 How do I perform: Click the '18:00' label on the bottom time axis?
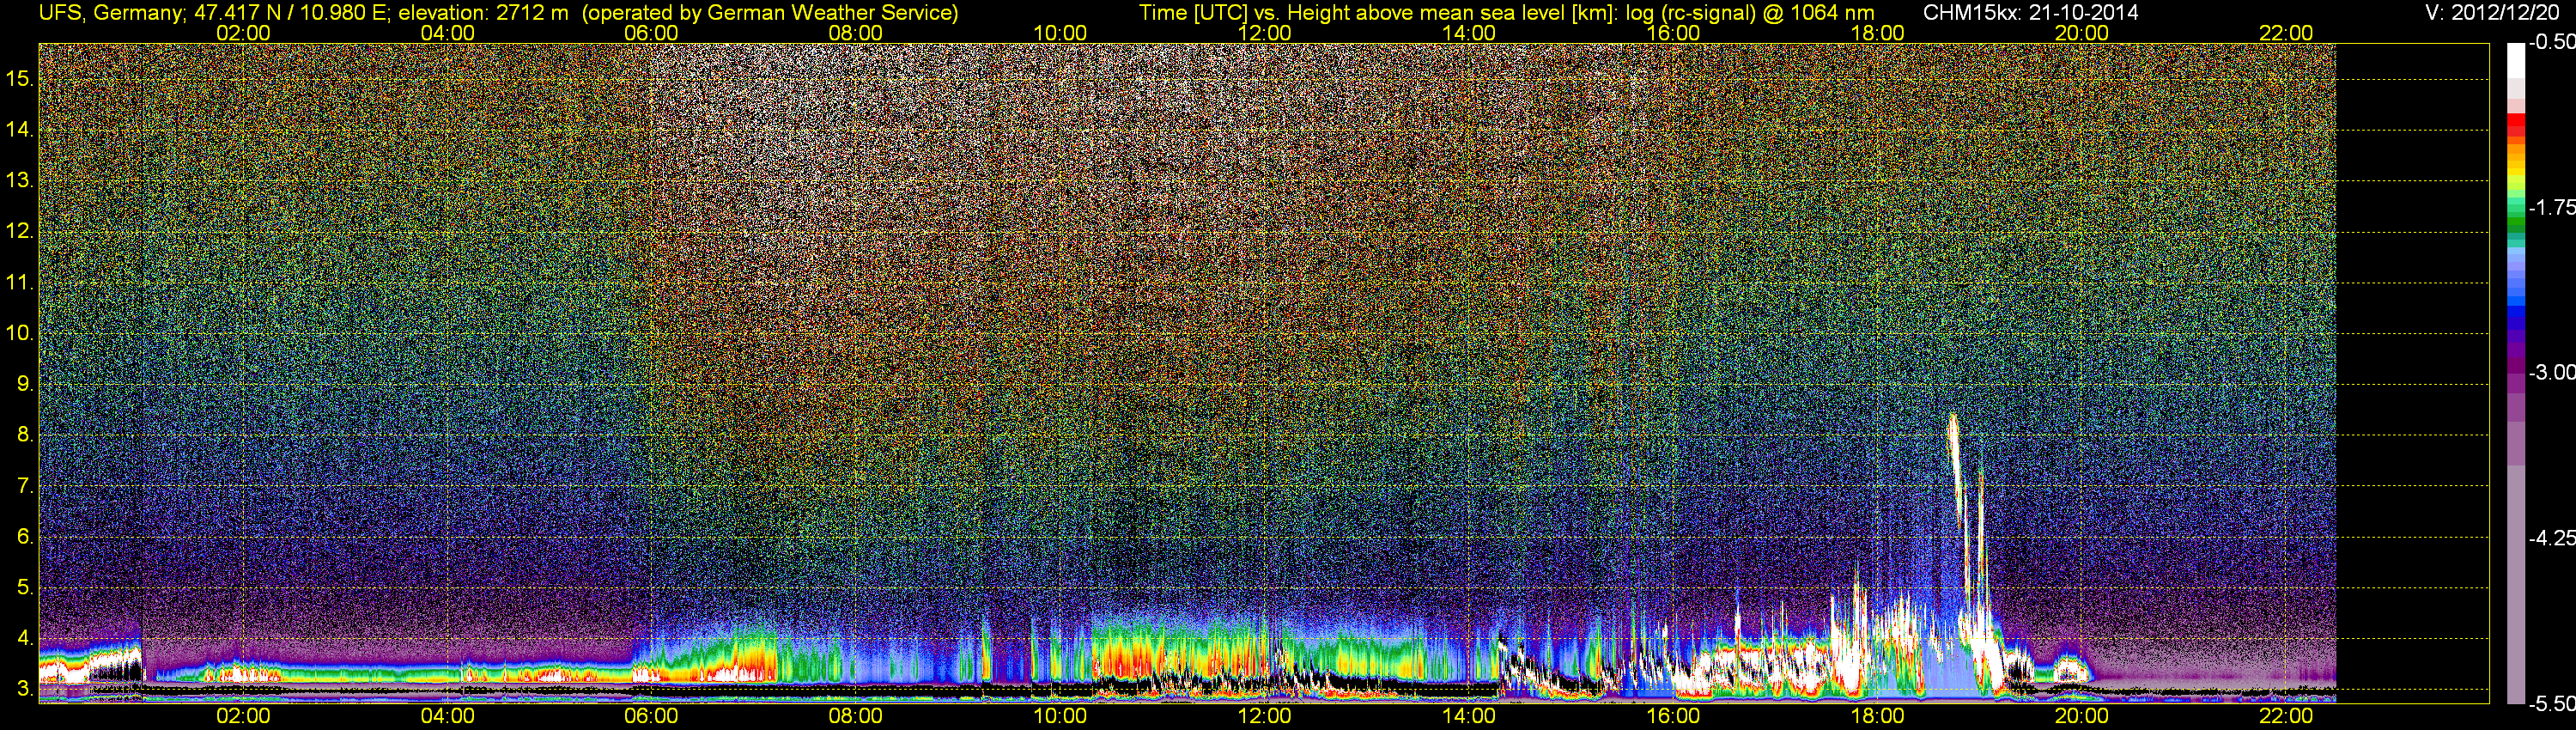[x=1877, y=716]
